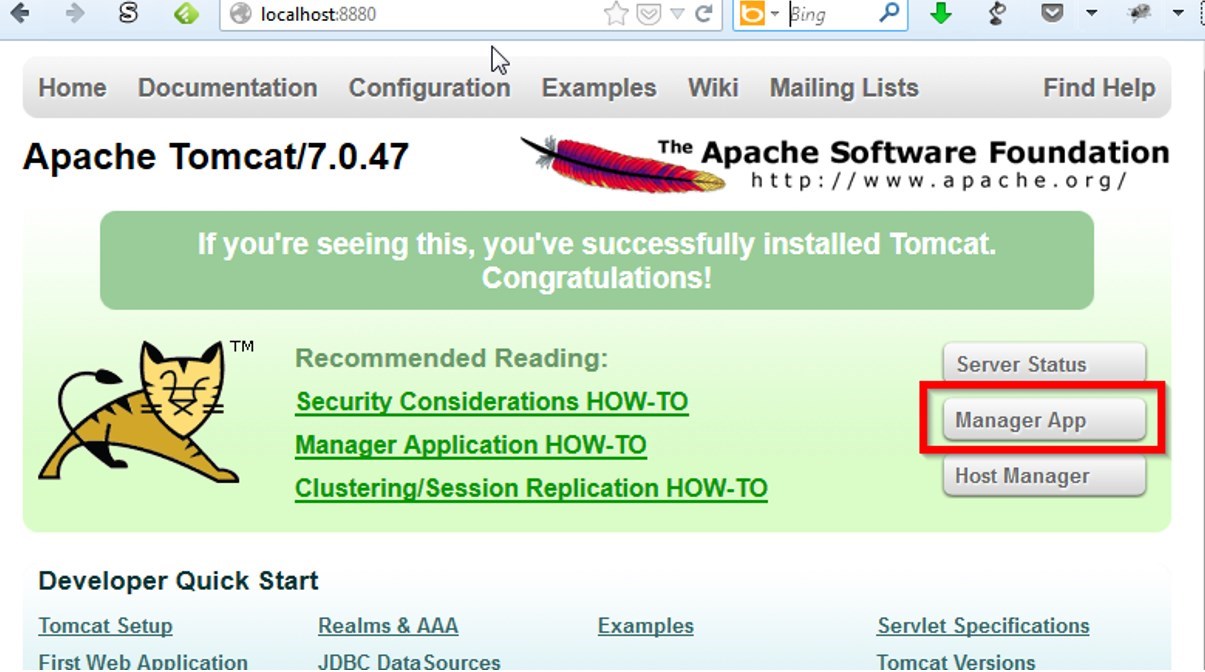Open the Configuration menu item

[429, 88]
